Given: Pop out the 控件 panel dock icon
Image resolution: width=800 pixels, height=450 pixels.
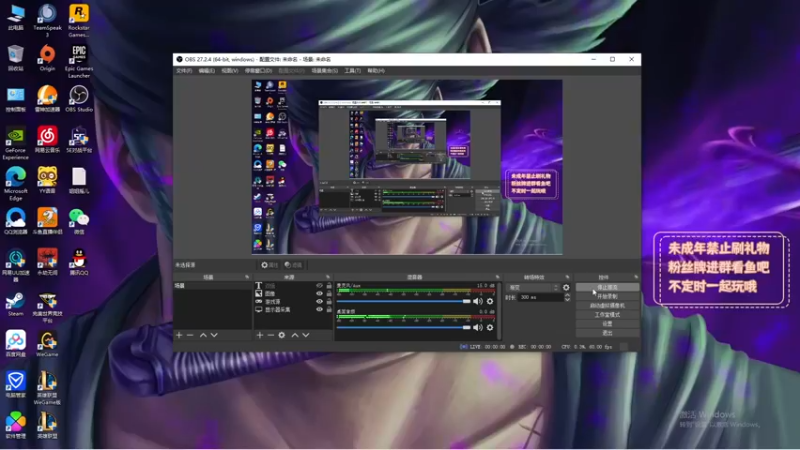Looking at the screenshot, I should (x=636, y=277).
